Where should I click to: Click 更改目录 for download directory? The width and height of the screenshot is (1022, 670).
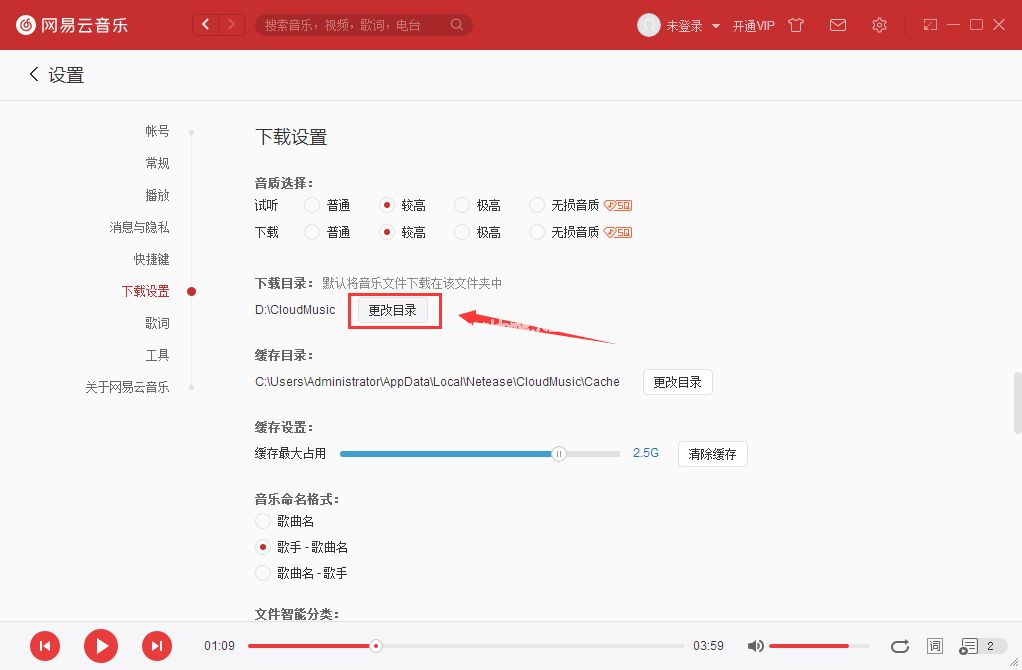pos(393,310)
